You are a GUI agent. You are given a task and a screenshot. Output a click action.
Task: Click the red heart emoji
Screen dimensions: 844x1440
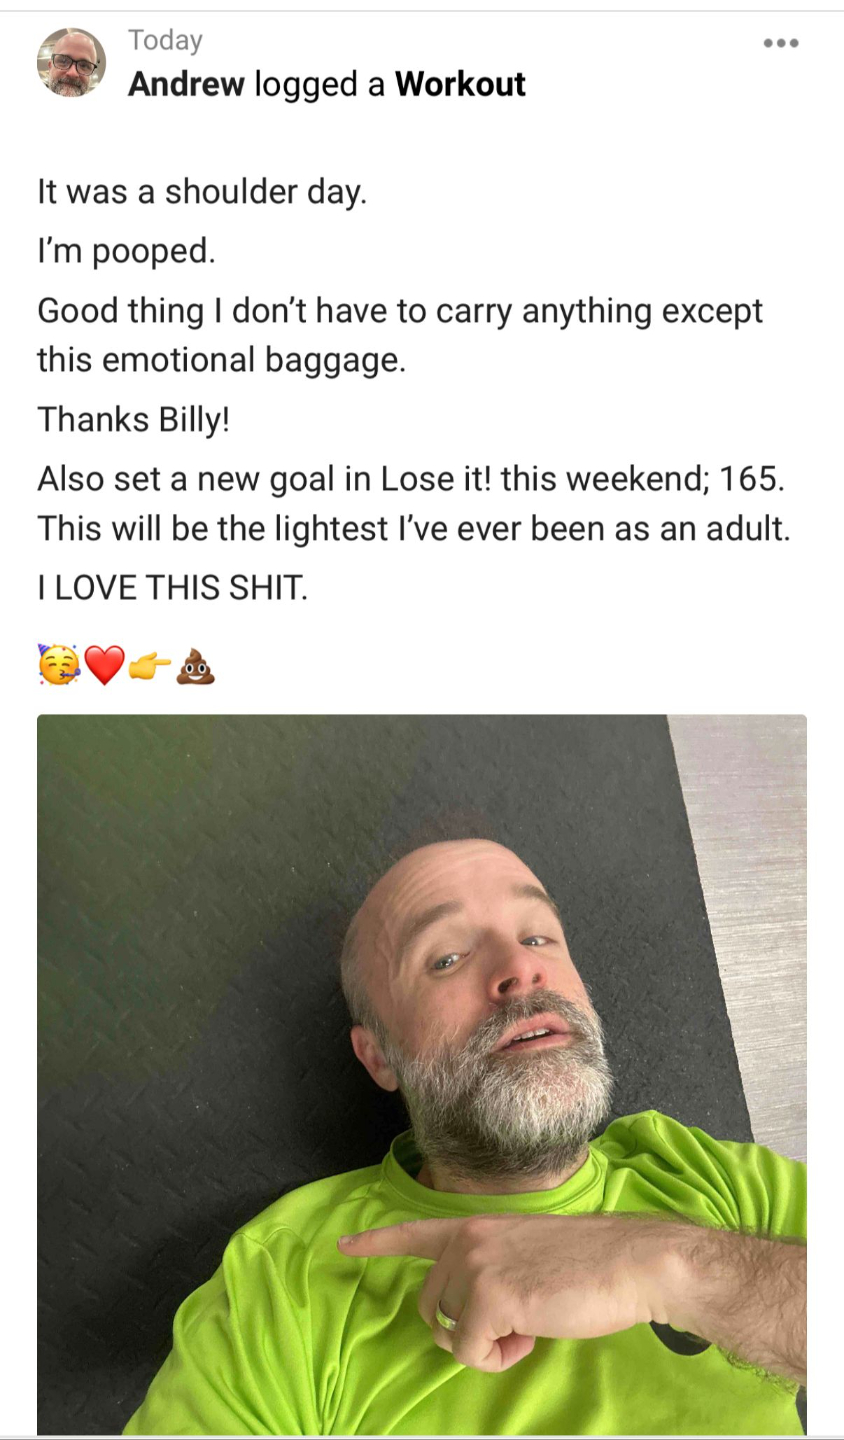[x=104, y=665]
